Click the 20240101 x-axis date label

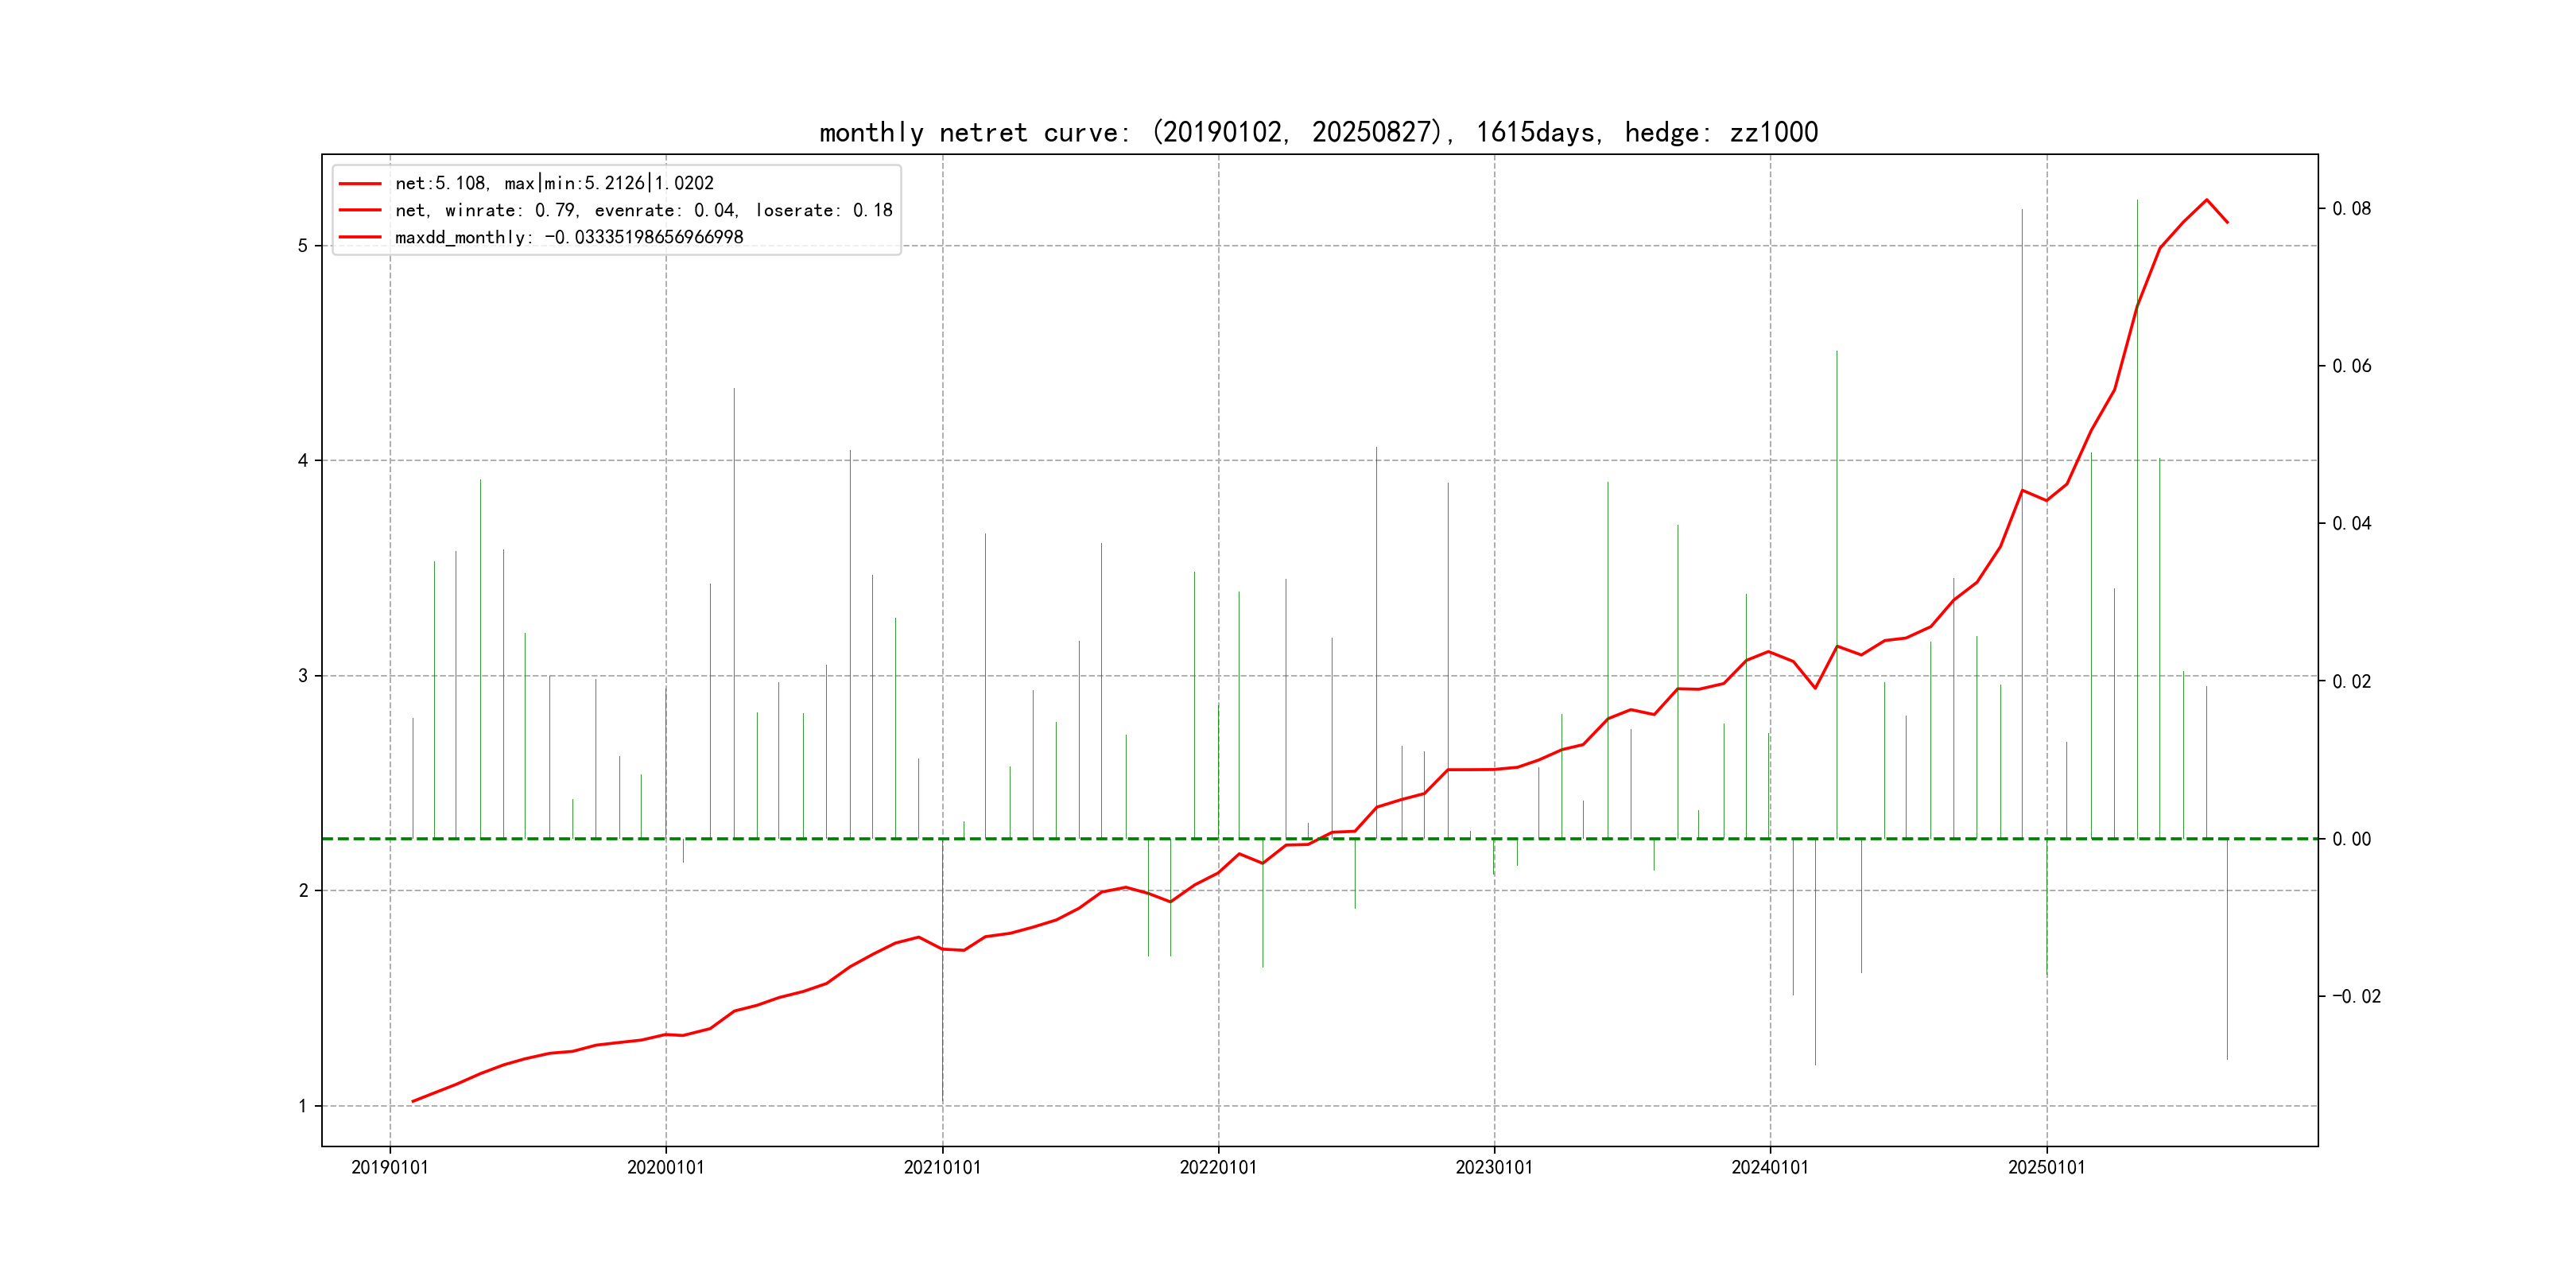(1770, 1168)
